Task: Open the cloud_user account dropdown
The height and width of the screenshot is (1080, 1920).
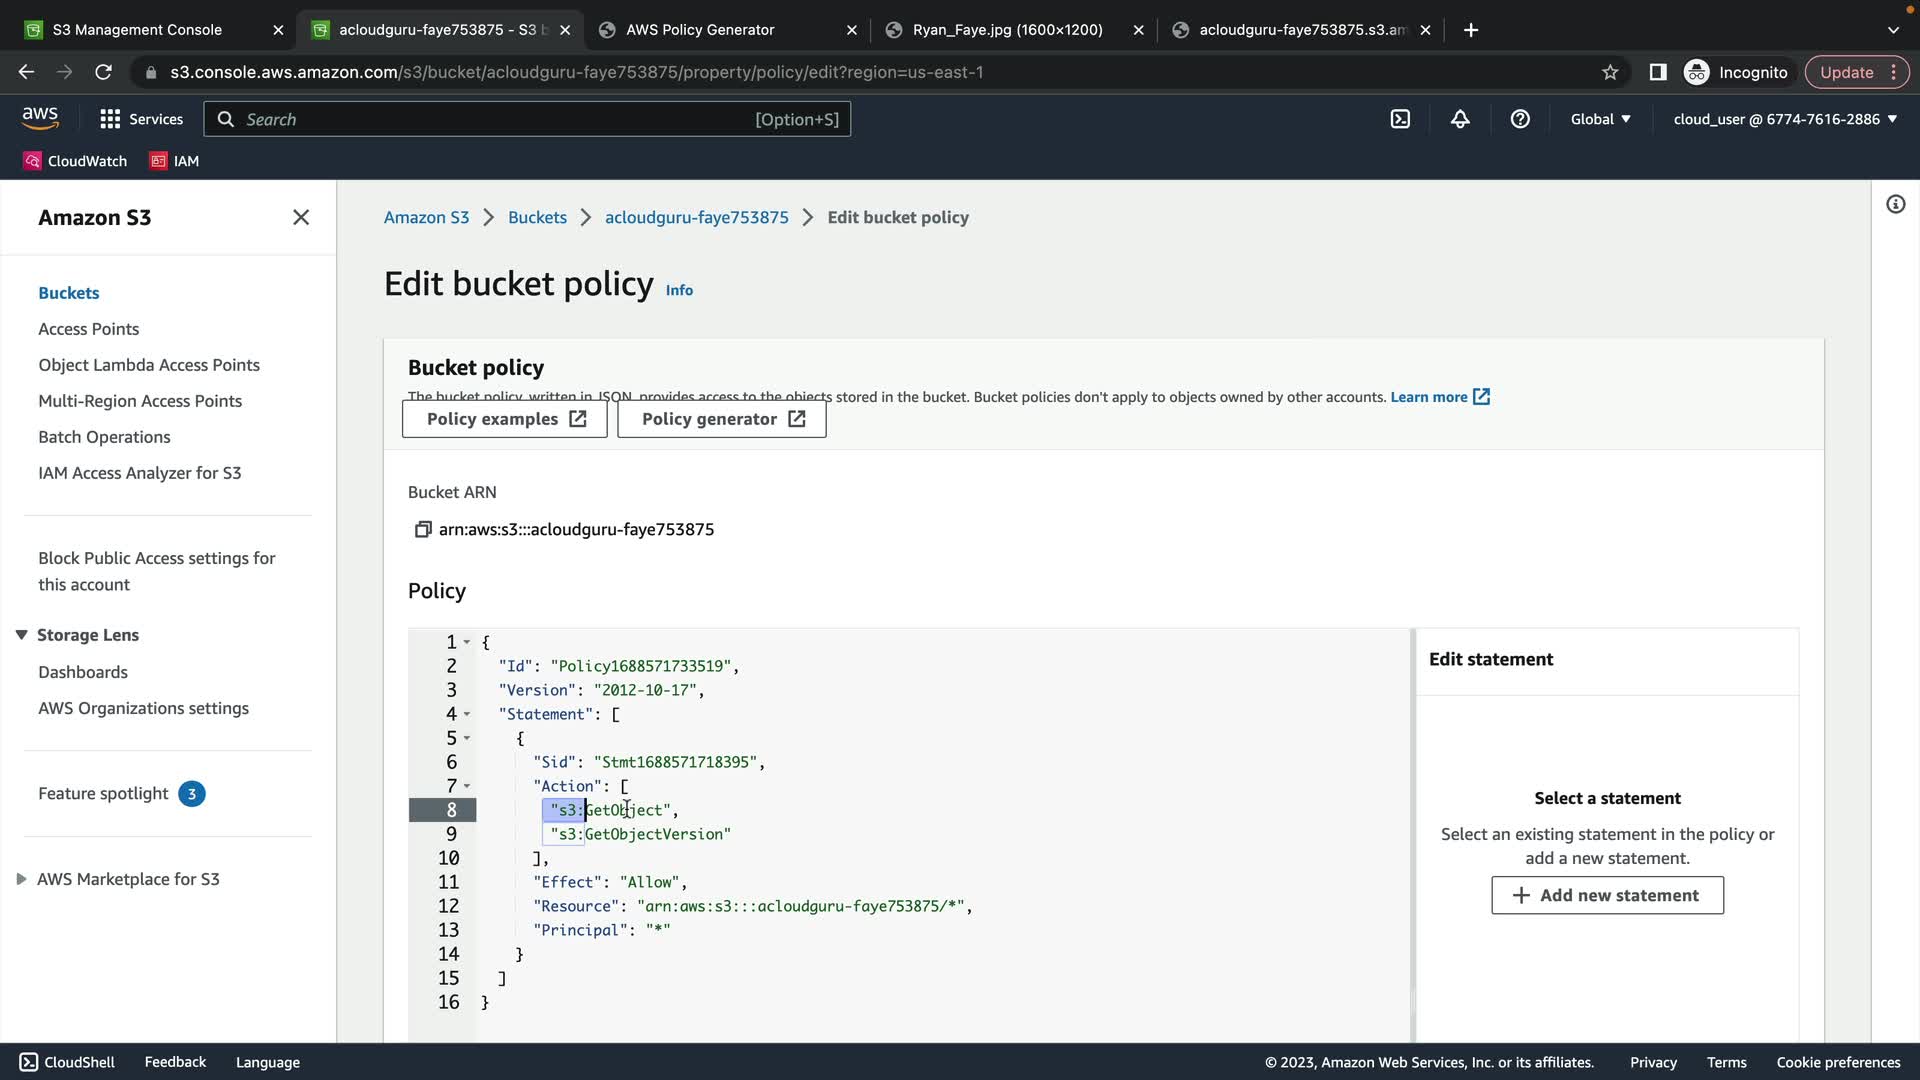Action: click(1785, 119)
